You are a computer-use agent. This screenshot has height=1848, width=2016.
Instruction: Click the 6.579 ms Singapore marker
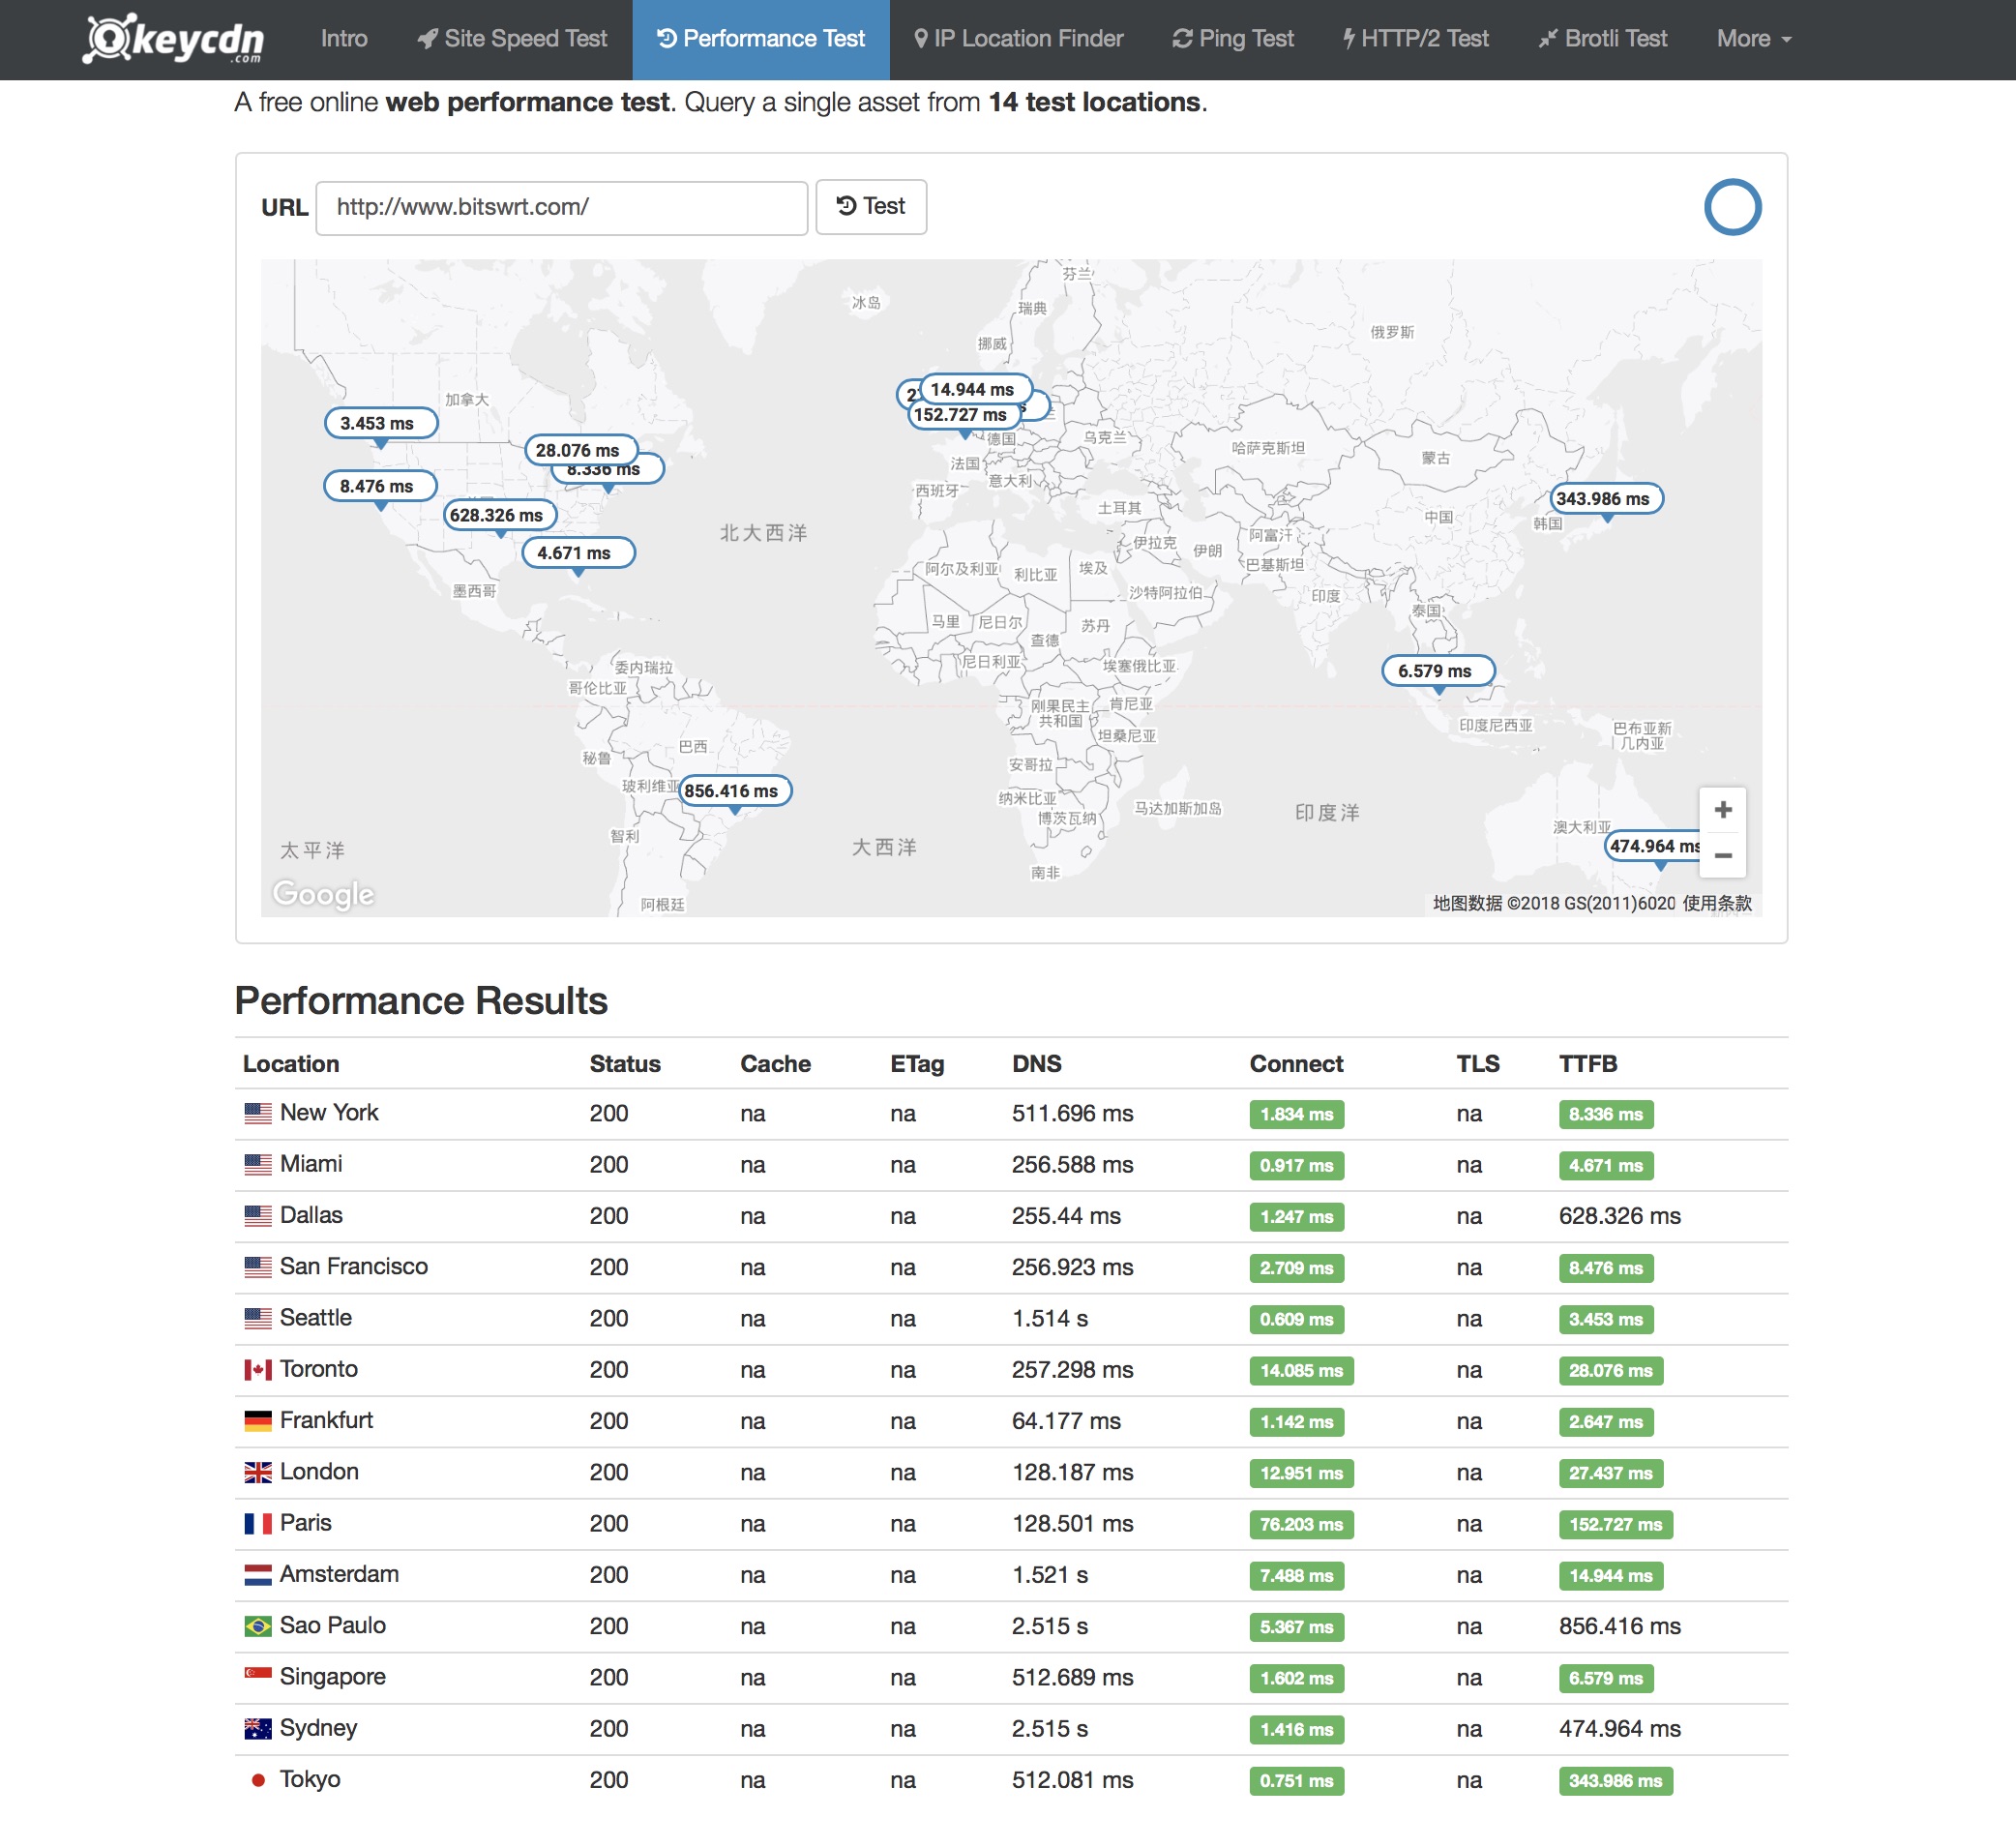(1438, 671)
